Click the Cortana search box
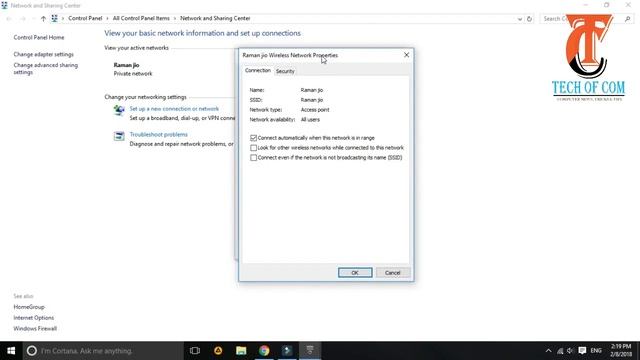640x360 pixels. [x=103, y=351]
